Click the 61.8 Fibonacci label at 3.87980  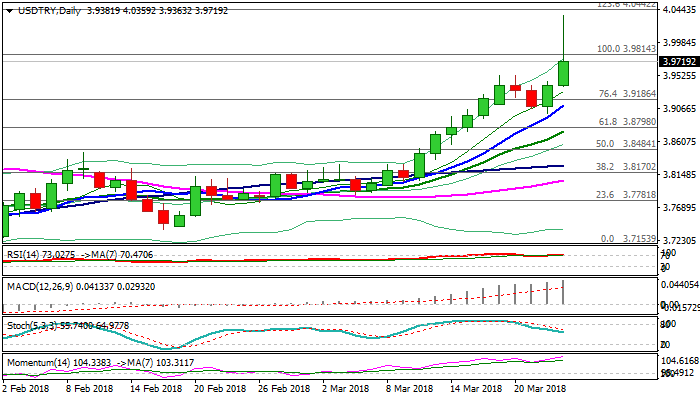(x=627, y=122)
